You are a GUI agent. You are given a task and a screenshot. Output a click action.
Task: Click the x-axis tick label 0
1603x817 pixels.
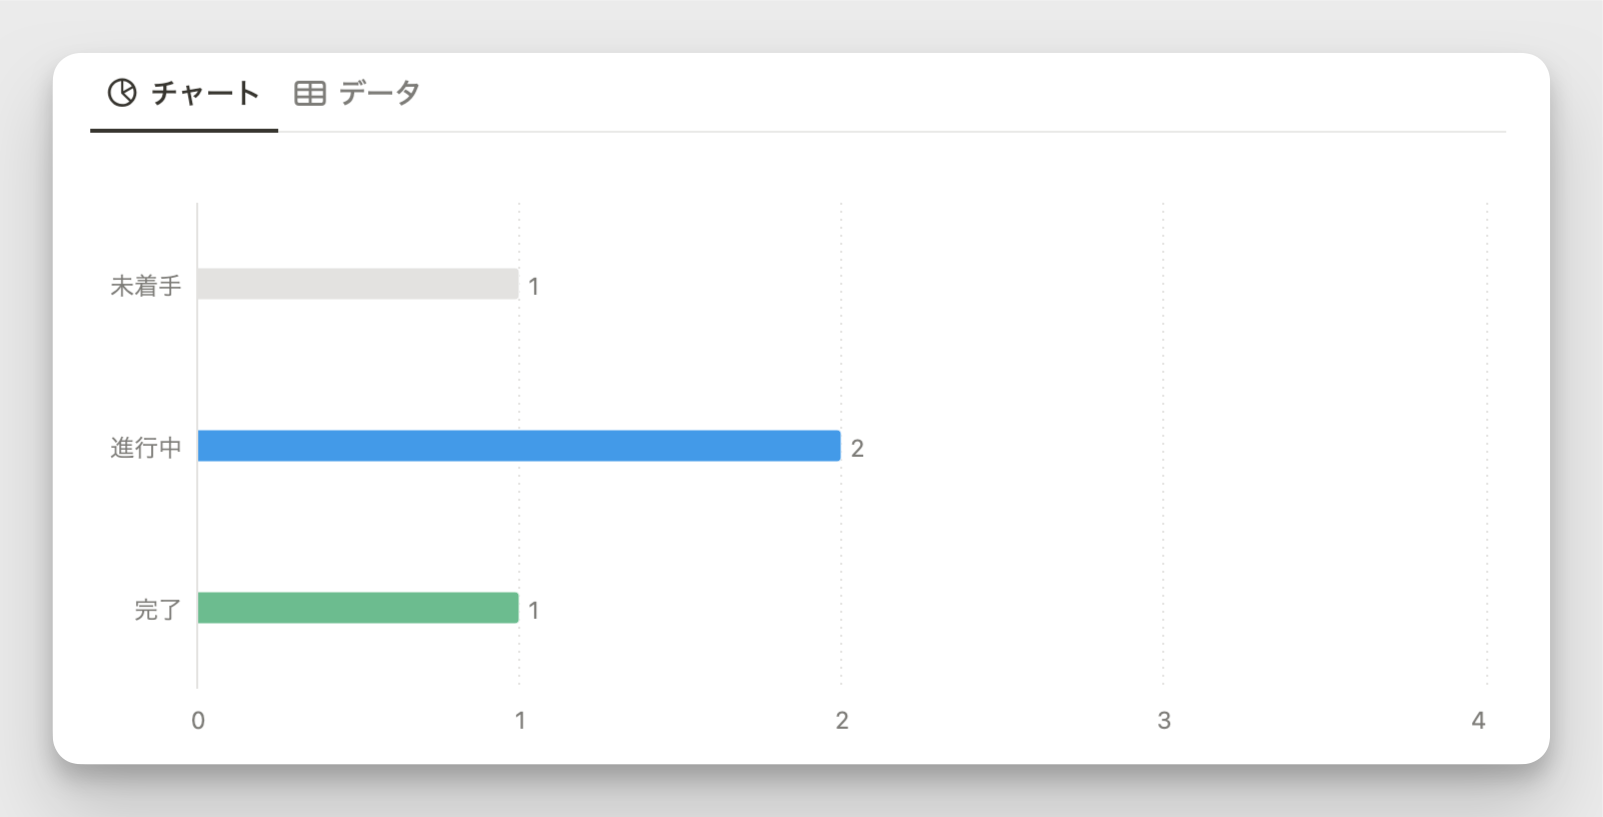click(x=198, y=721)
